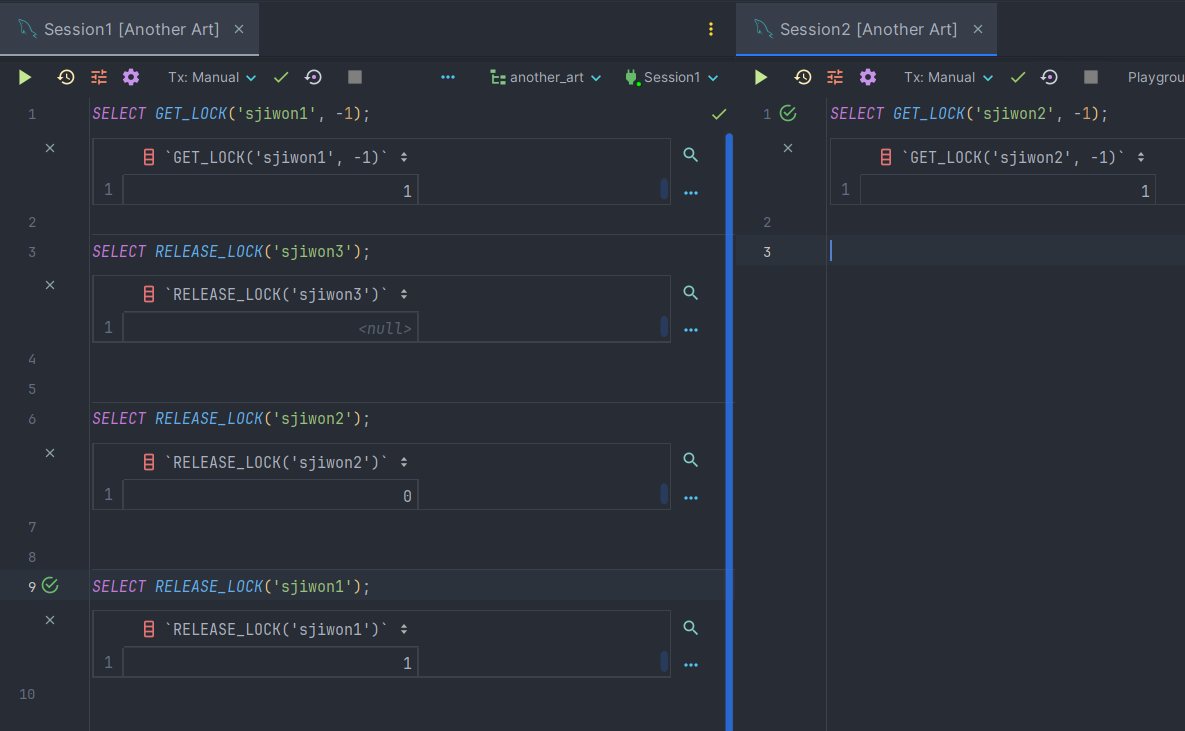Viewport: 1185px width, 731px height.
Task: Click empty line 3 in Session2 editor
Action: [1005, 251]
